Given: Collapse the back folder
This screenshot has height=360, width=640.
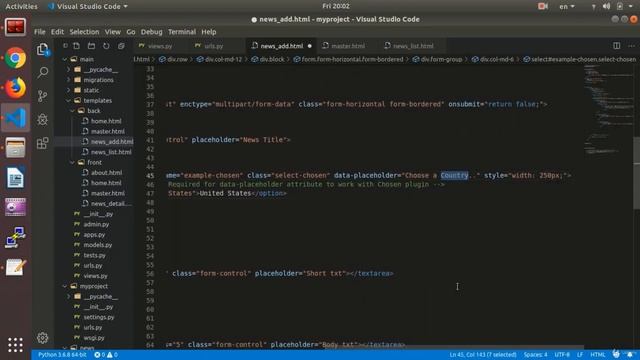Looking at the screenshot, I should click(x=72, y=111).
